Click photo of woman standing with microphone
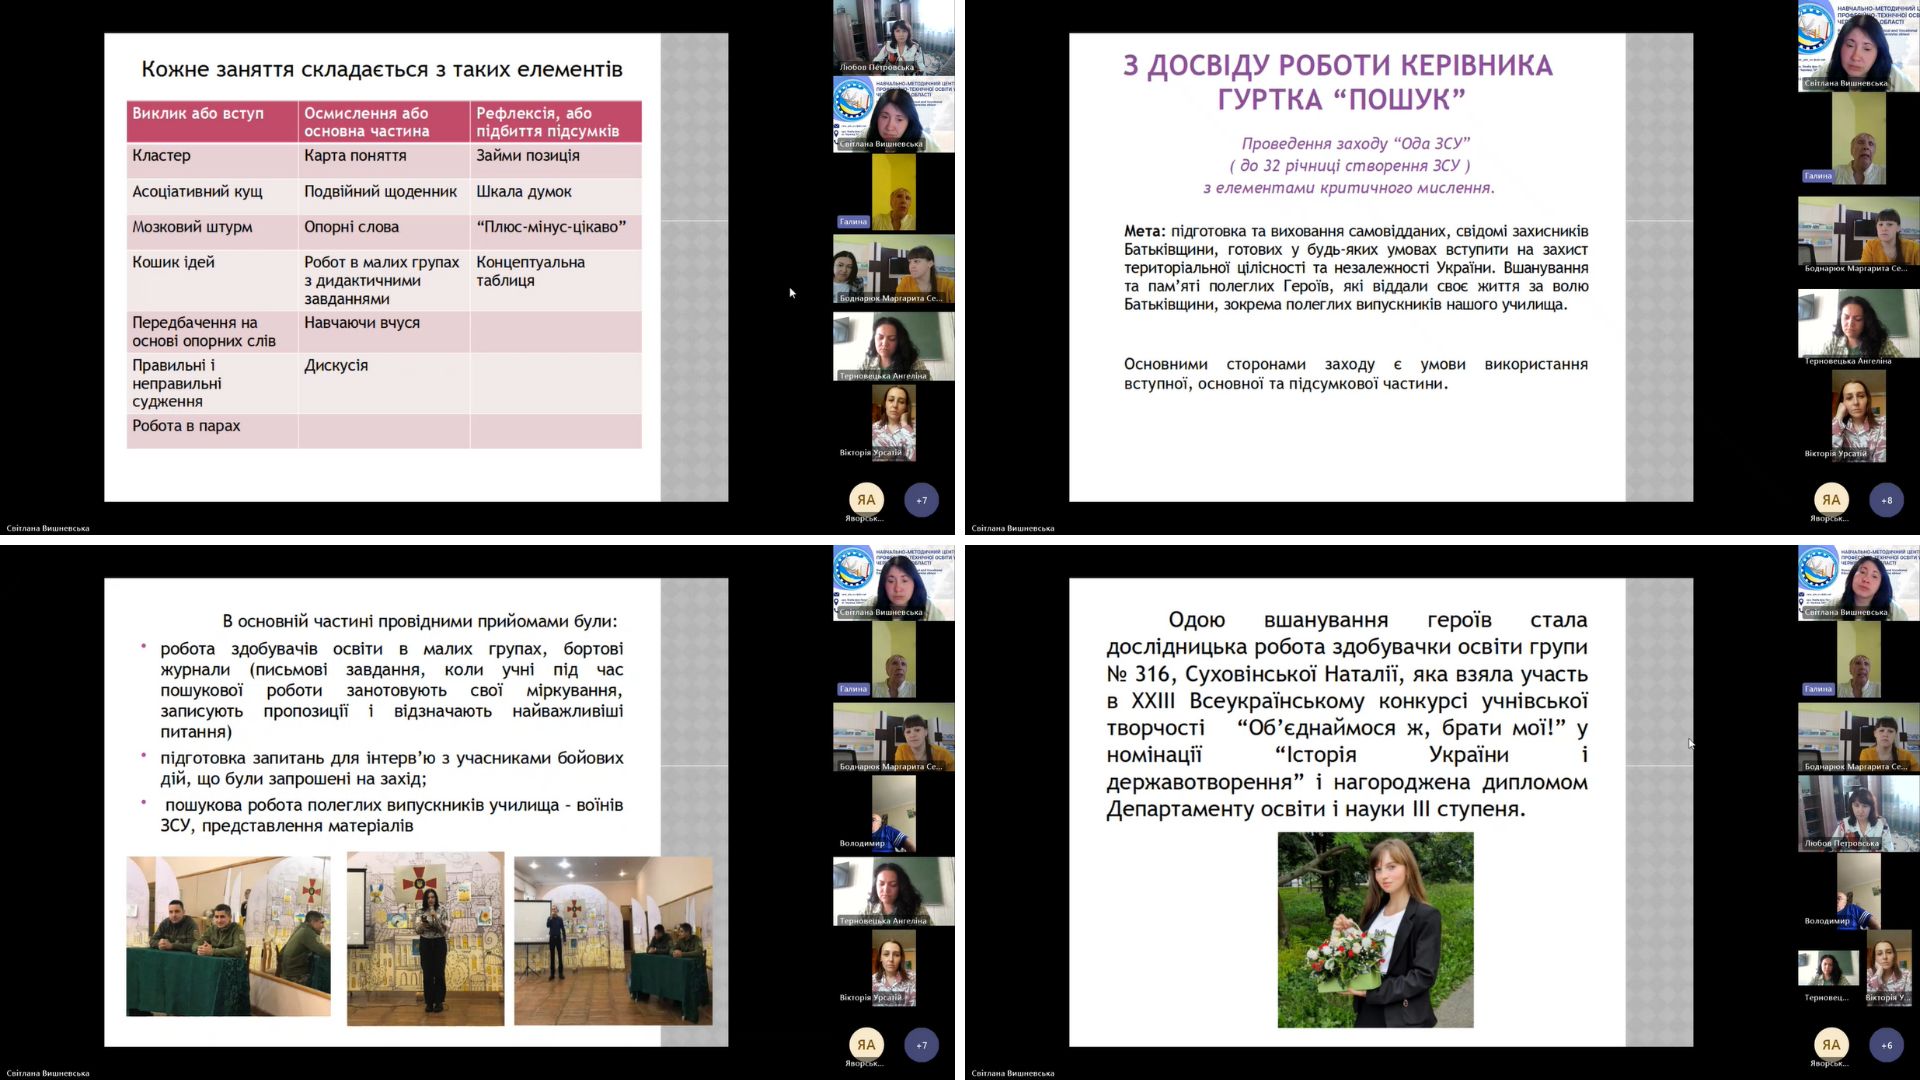The image size is (1920, 1080). (x=425, y=938)
